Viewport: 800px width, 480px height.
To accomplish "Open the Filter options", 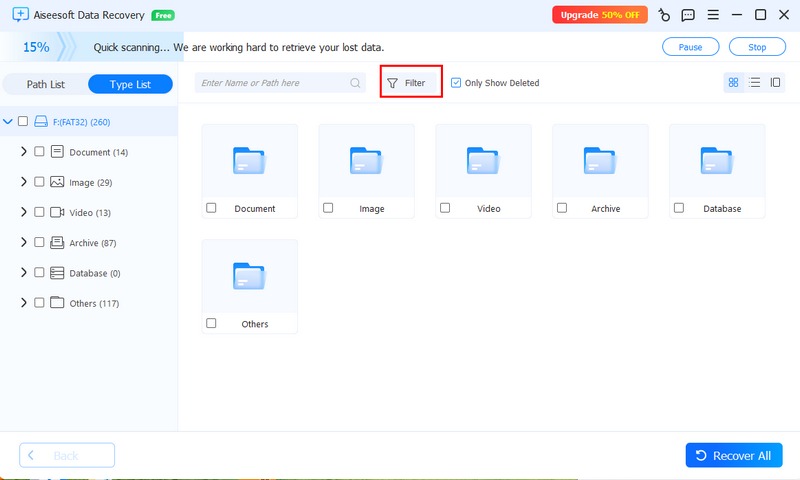I will coord(411,83).
